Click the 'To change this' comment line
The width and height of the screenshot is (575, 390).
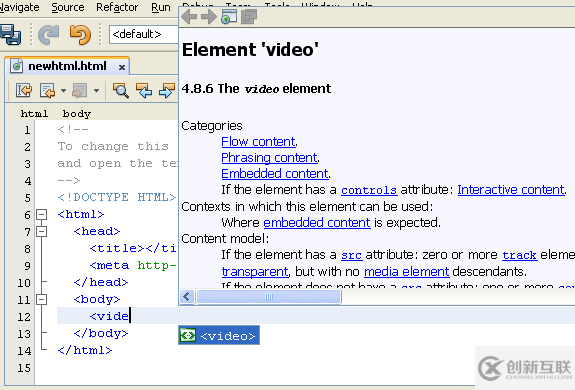tap(113, 146)
